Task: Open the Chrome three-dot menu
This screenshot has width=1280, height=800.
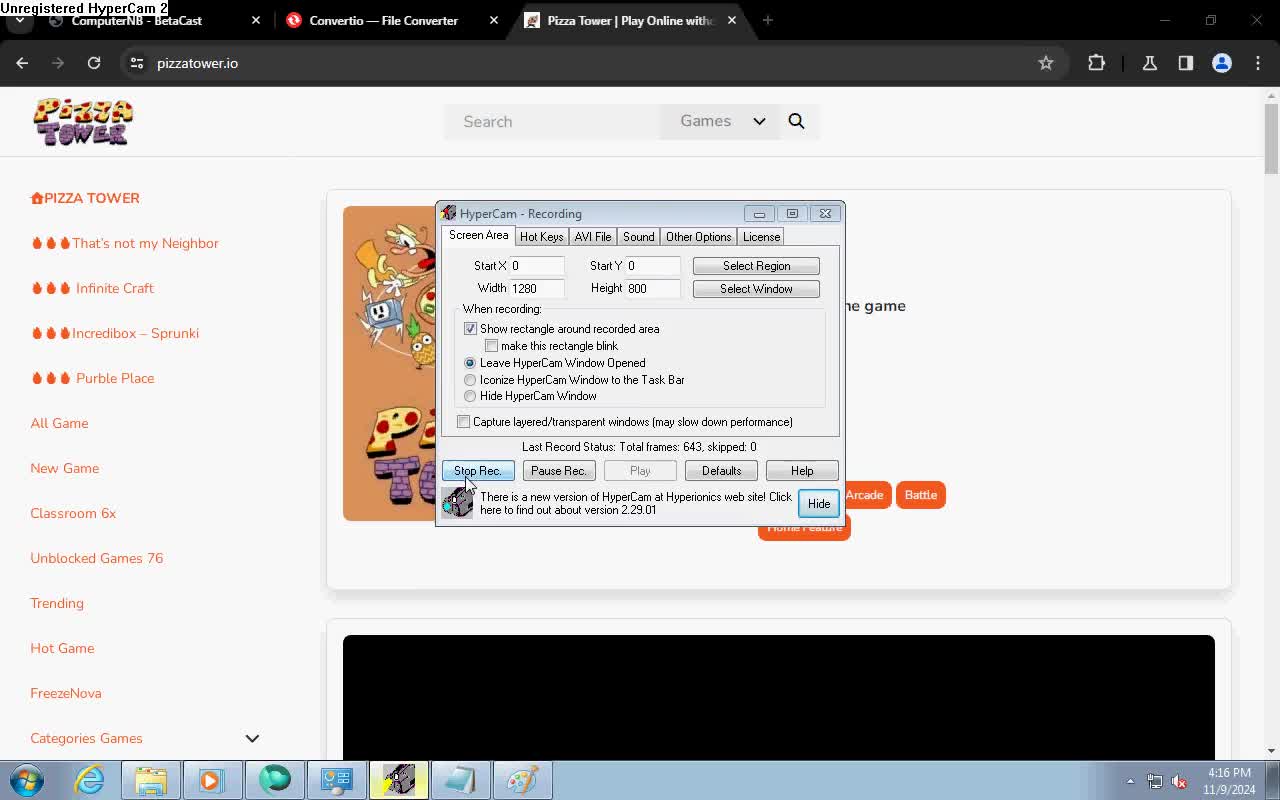Action: [1258, 63]
